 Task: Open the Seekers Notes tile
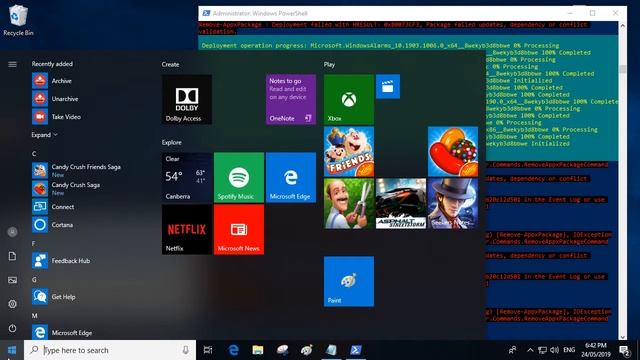tap(453, 203)
